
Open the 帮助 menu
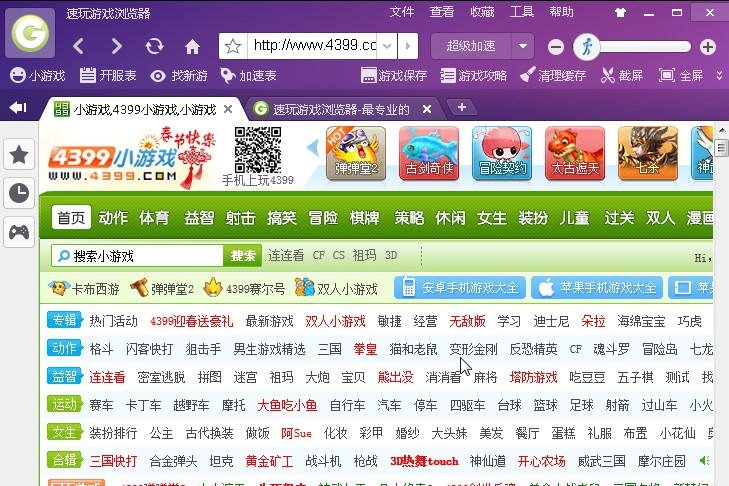pos(561,12)
